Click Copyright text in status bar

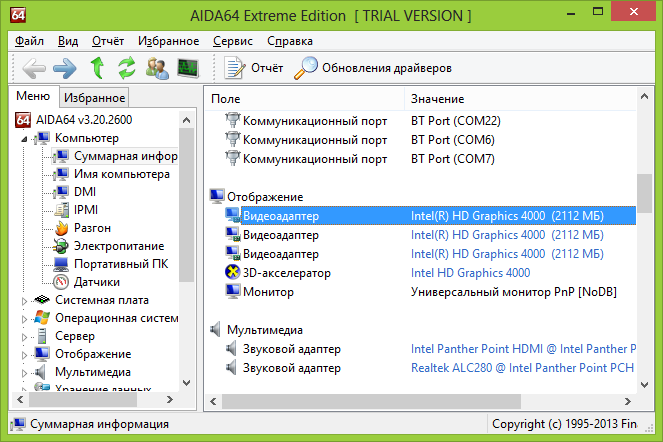click(564, 424)
